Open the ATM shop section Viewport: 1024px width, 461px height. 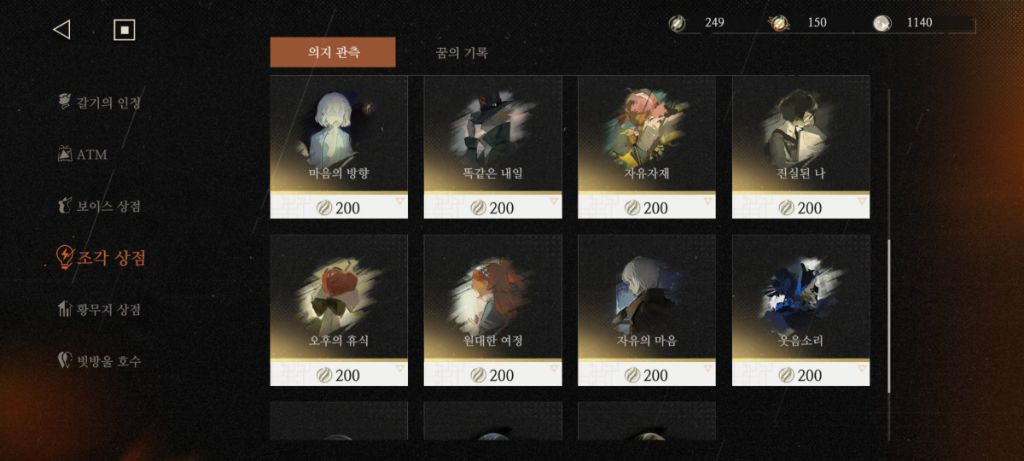click(x=82, y=155)
